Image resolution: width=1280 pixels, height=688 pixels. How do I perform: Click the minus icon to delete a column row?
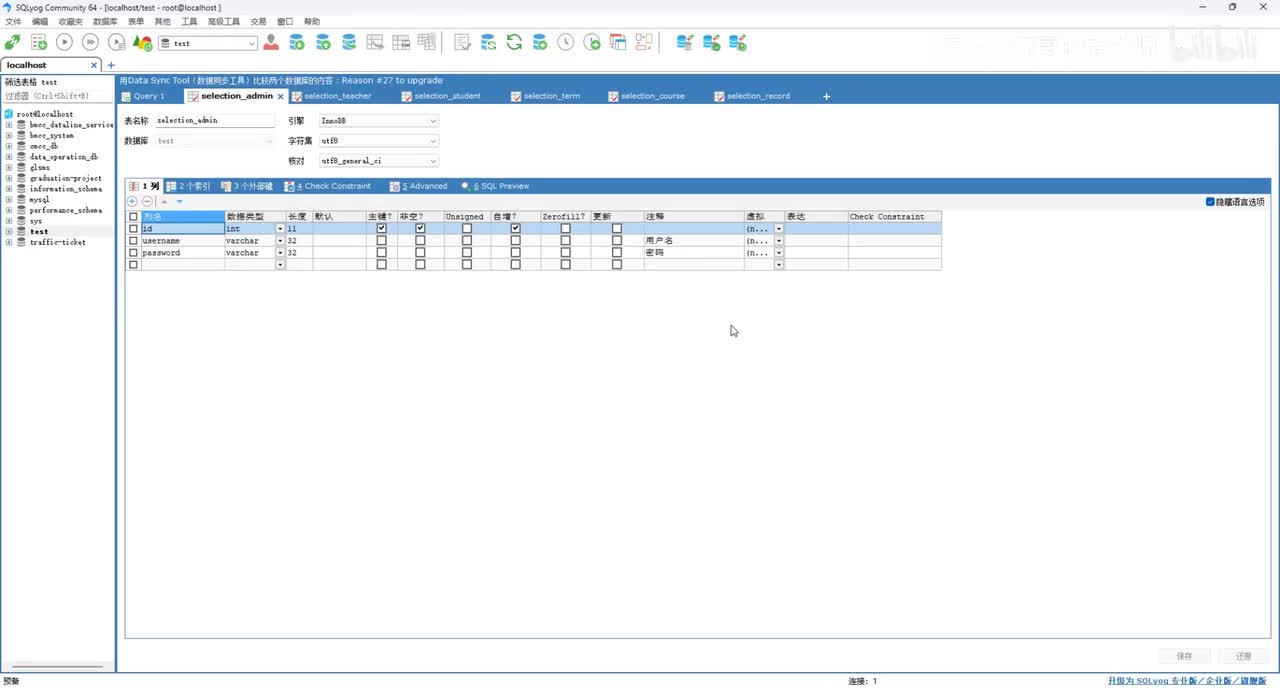coord(147,202)
